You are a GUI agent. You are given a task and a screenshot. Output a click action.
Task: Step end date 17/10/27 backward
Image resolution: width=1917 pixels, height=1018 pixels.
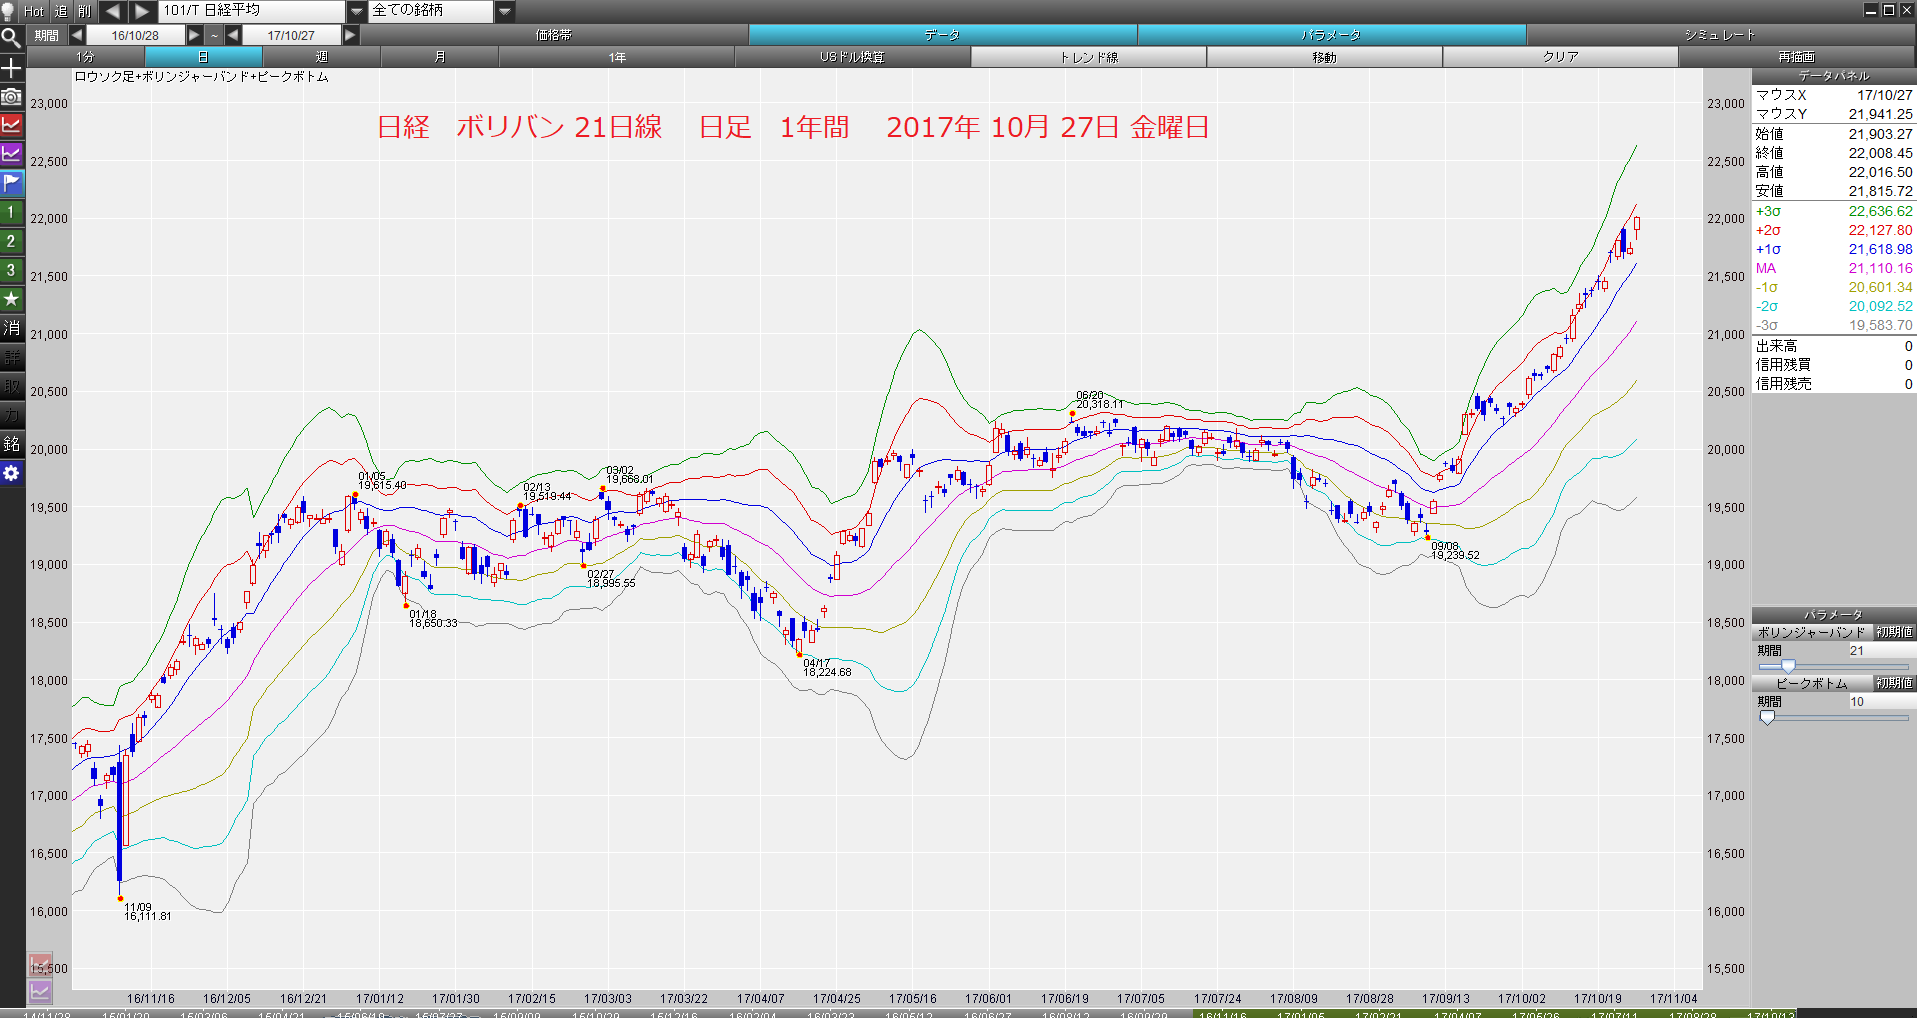pyautogui.click(x=233, y=35)
